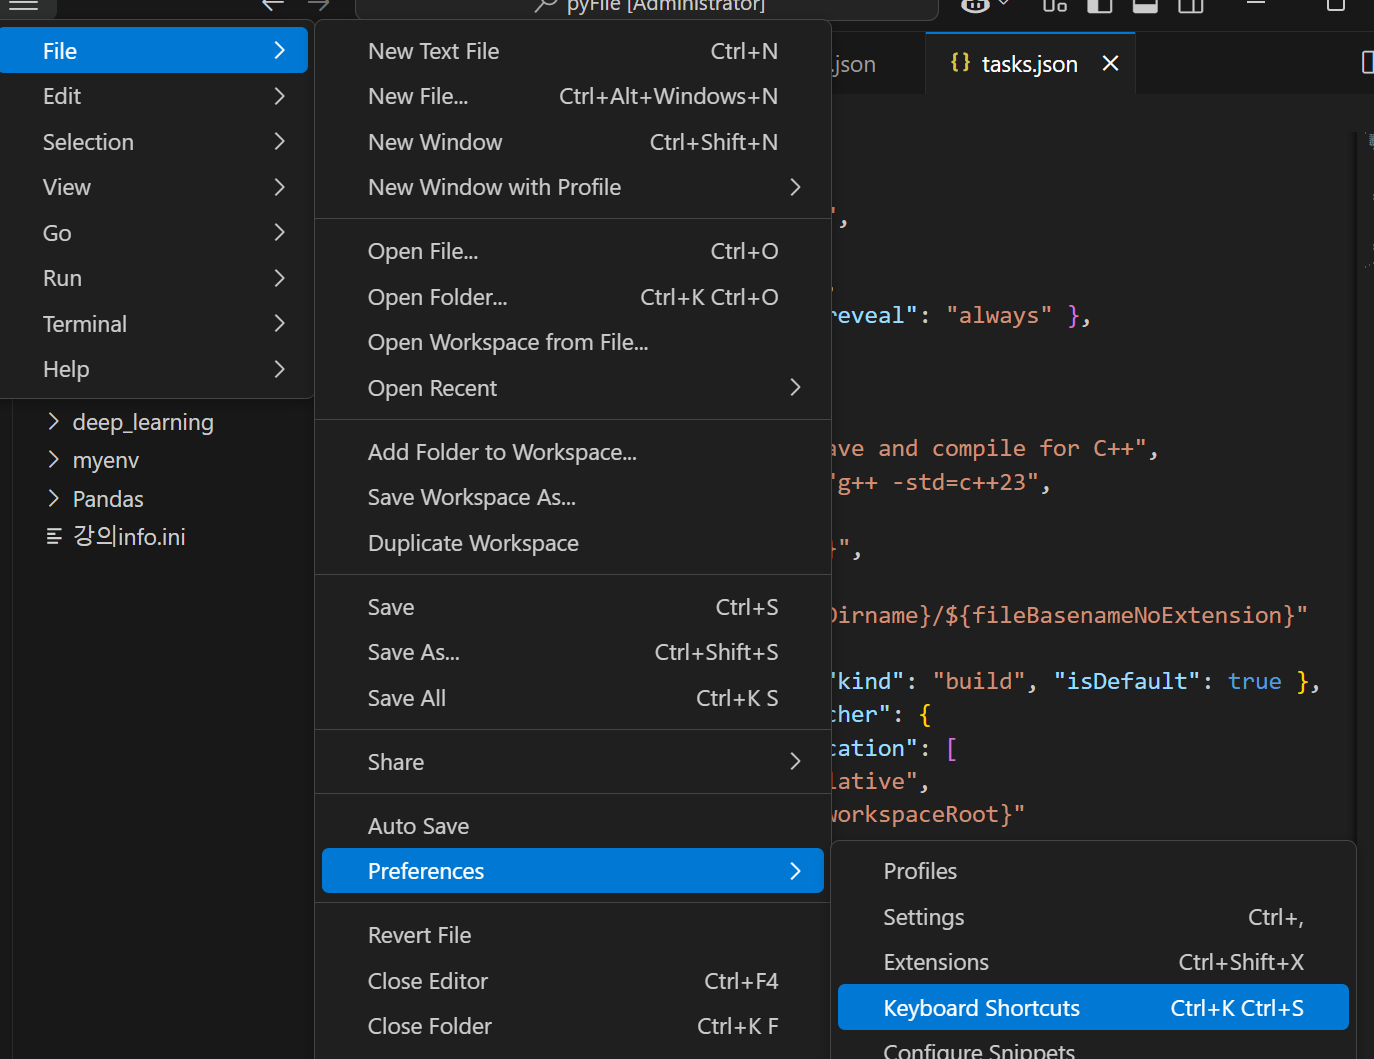Toggle Auto Save in the File menu
Viewport: 1374px width, 1059px height.
[x=573, y=826]
